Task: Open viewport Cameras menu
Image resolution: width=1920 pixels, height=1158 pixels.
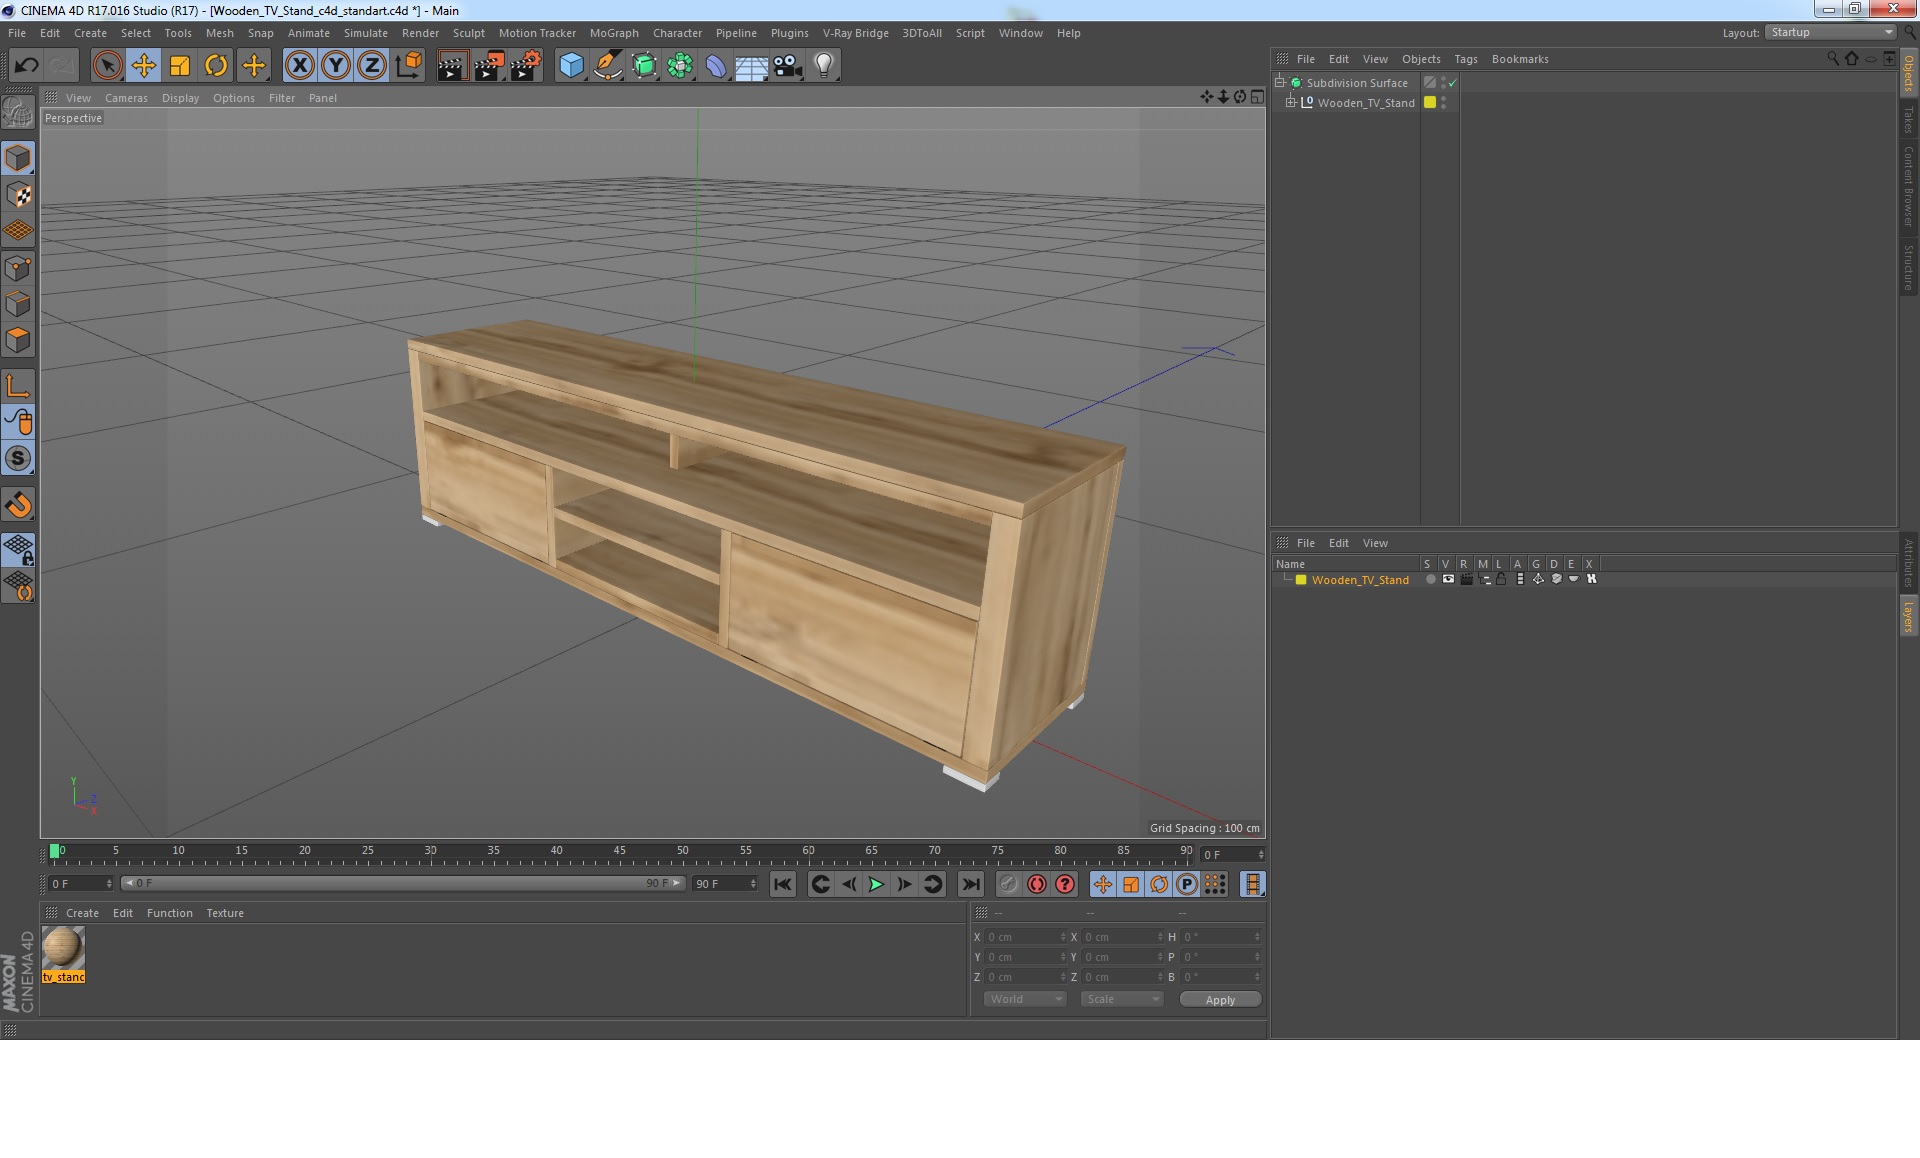Action: [x=126, y=98]
